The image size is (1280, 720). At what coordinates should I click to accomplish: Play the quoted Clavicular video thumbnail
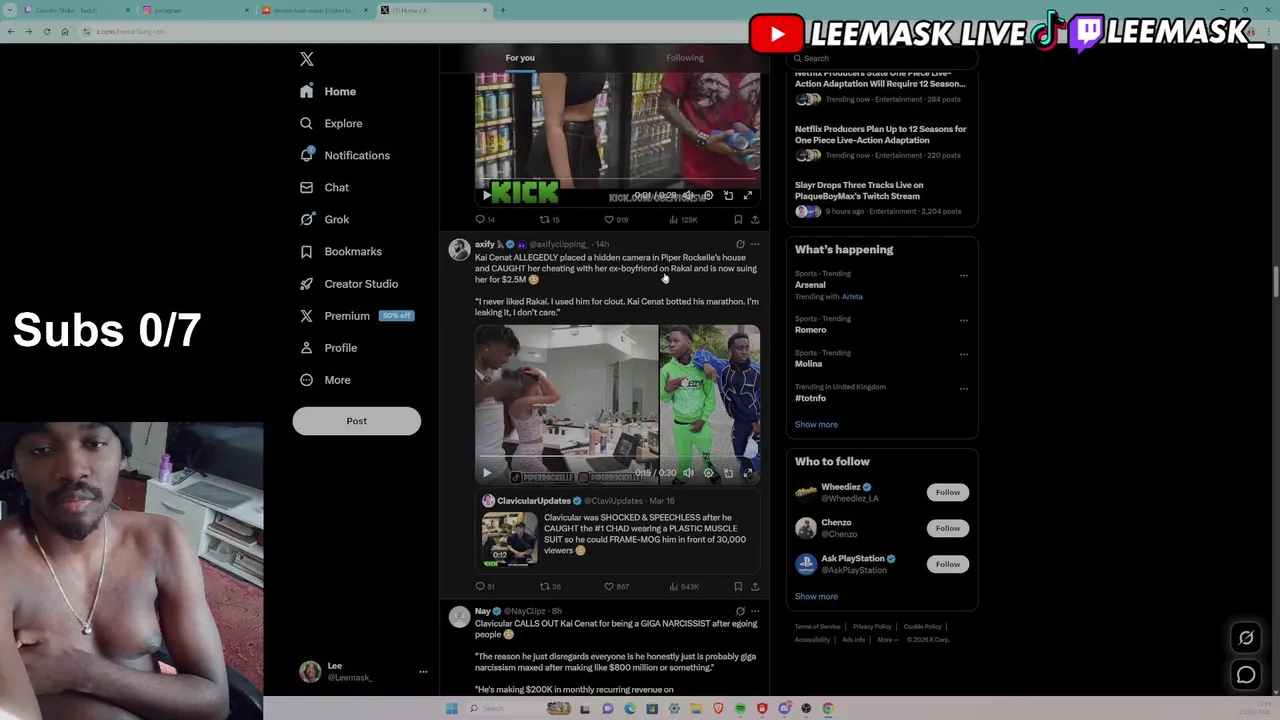point(509,540)
